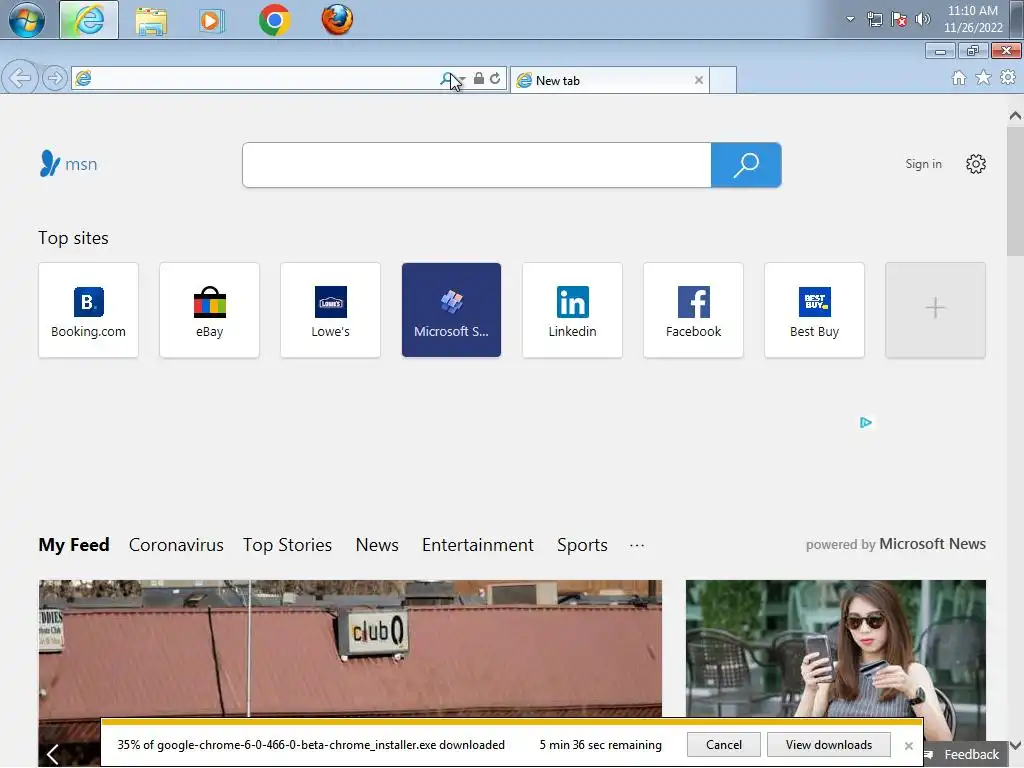This screenshot has height=768, width=1024.
Task: Open a blank new tab button
Action: [x=723, y=80]
